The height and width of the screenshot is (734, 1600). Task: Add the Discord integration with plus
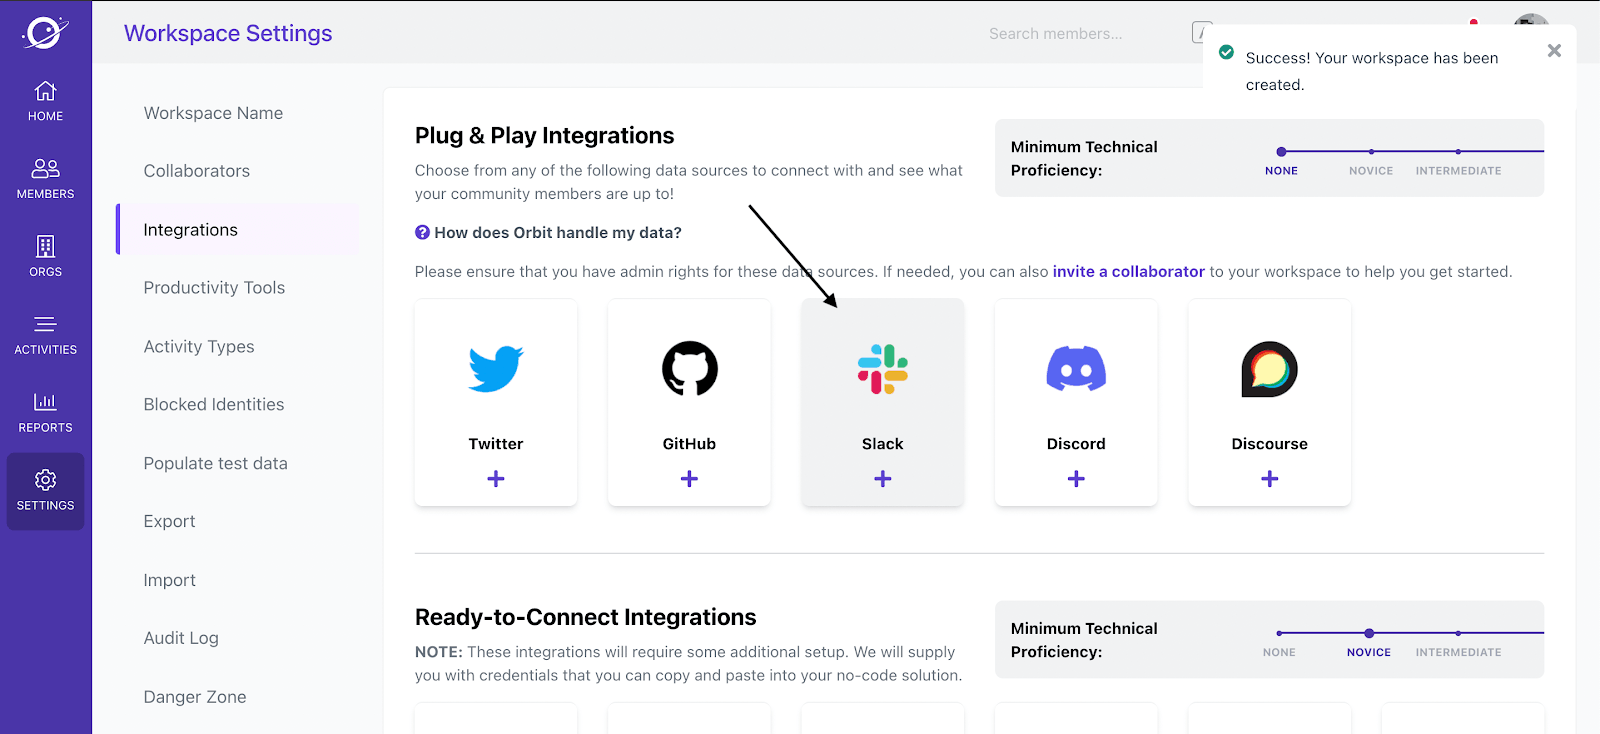coord(1076,479)
